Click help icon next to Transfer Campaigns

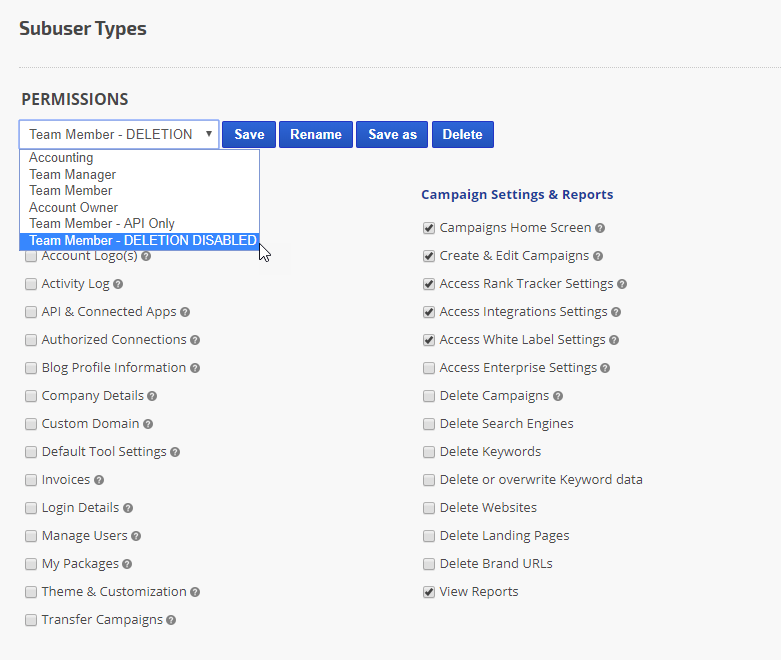tap(171, 620)
